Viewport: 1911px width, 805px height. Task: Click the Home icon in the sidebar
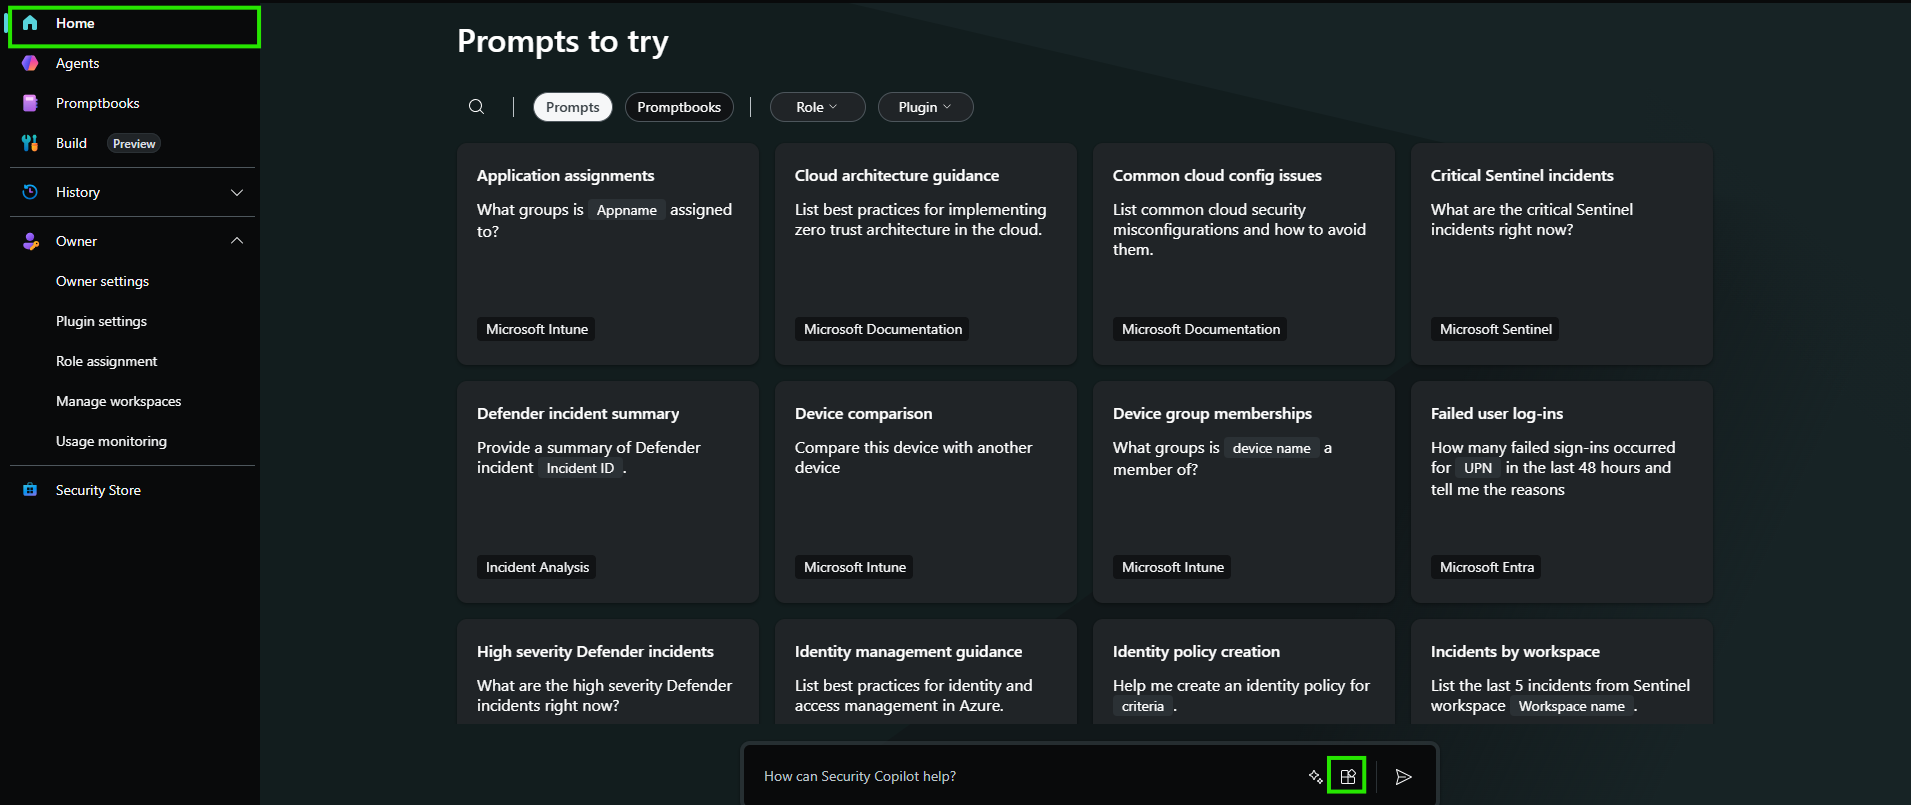(x=30, y=23)
